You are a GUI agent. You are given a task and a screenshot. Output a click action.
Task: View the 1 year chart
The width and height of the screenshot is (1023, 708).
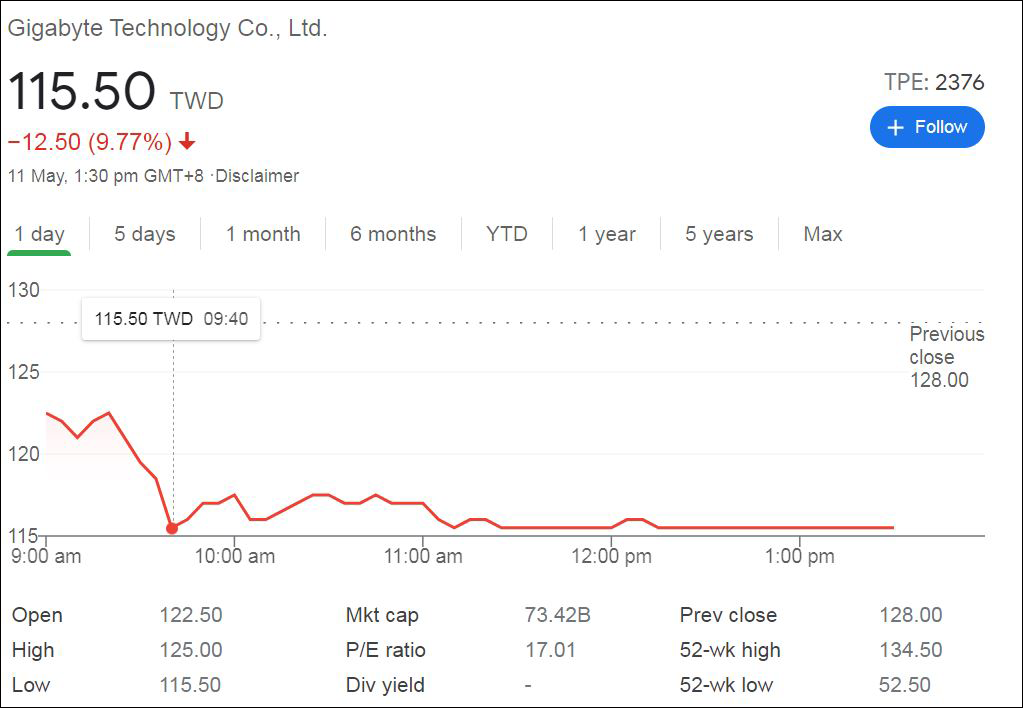pyautogui.click(x=607, y=234)
